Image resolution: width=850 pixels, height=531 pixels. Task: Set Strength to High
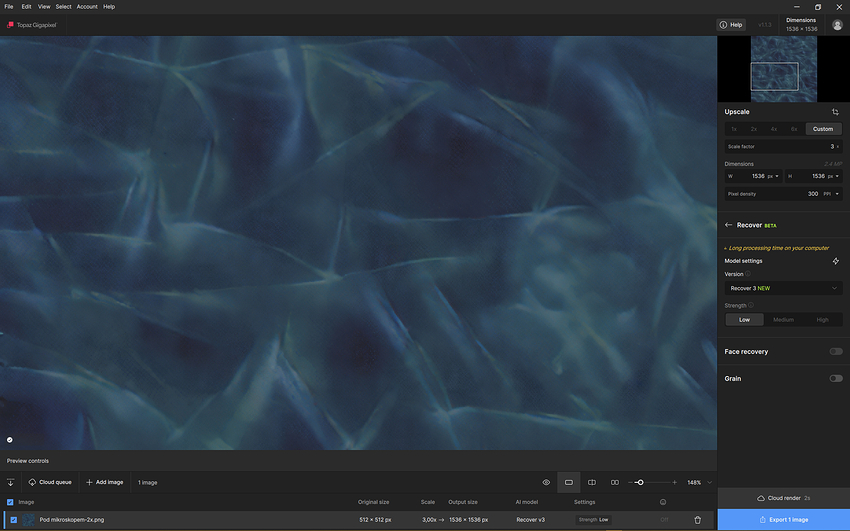(822, 320)
